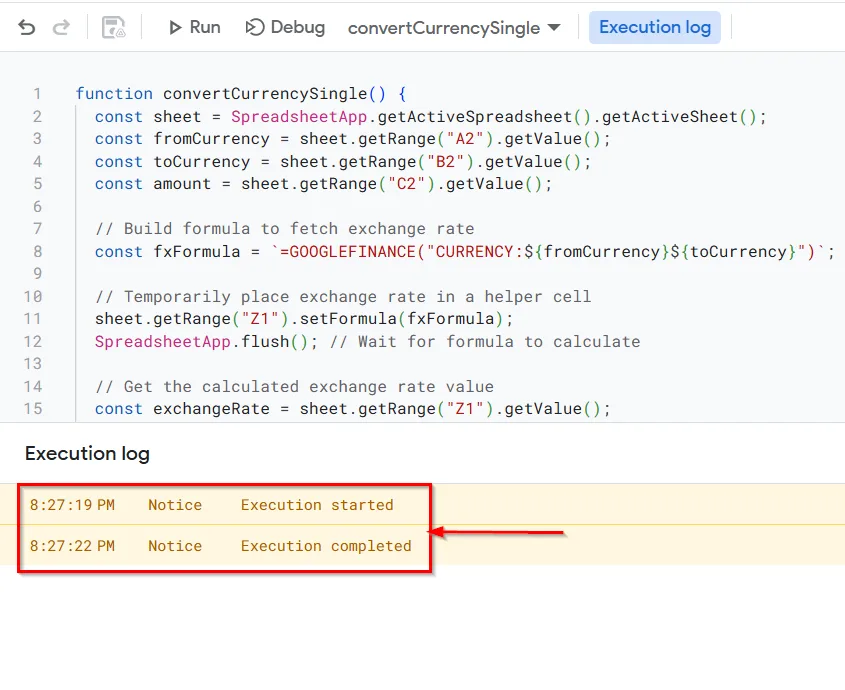Click line number 12 in gutter
Image resolution: width=845 pixels, height=690 pixels.
point(33,342)
